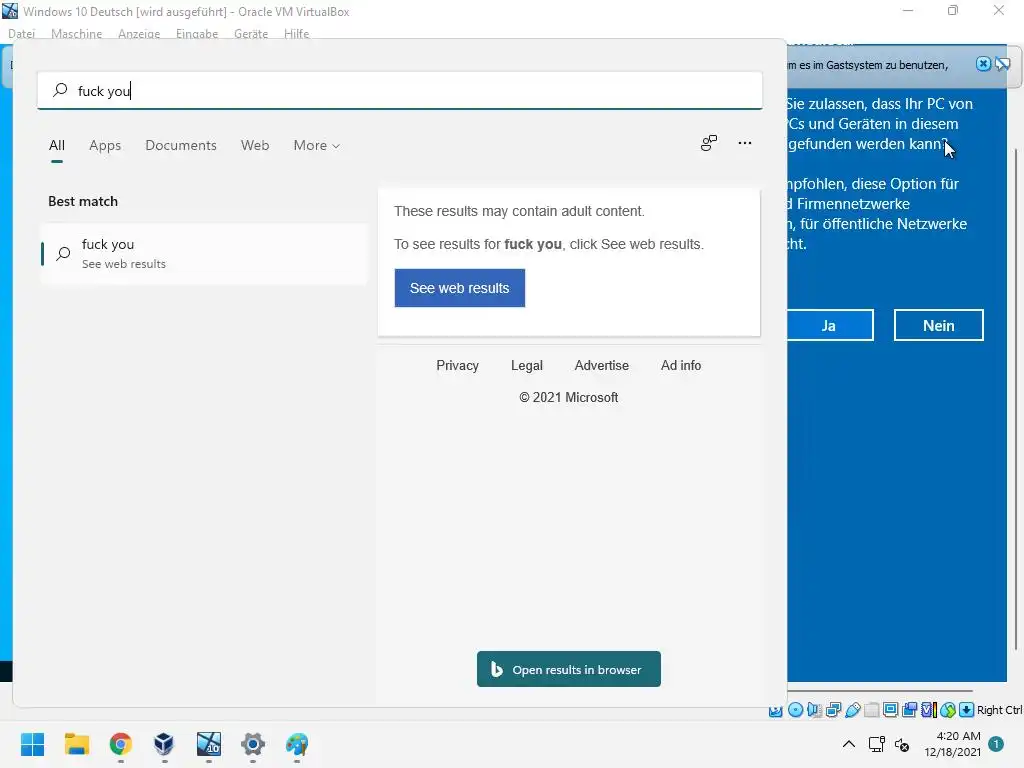Open the Geräte menu
This screenshot has height=768, width=1024.
(251, 33)
